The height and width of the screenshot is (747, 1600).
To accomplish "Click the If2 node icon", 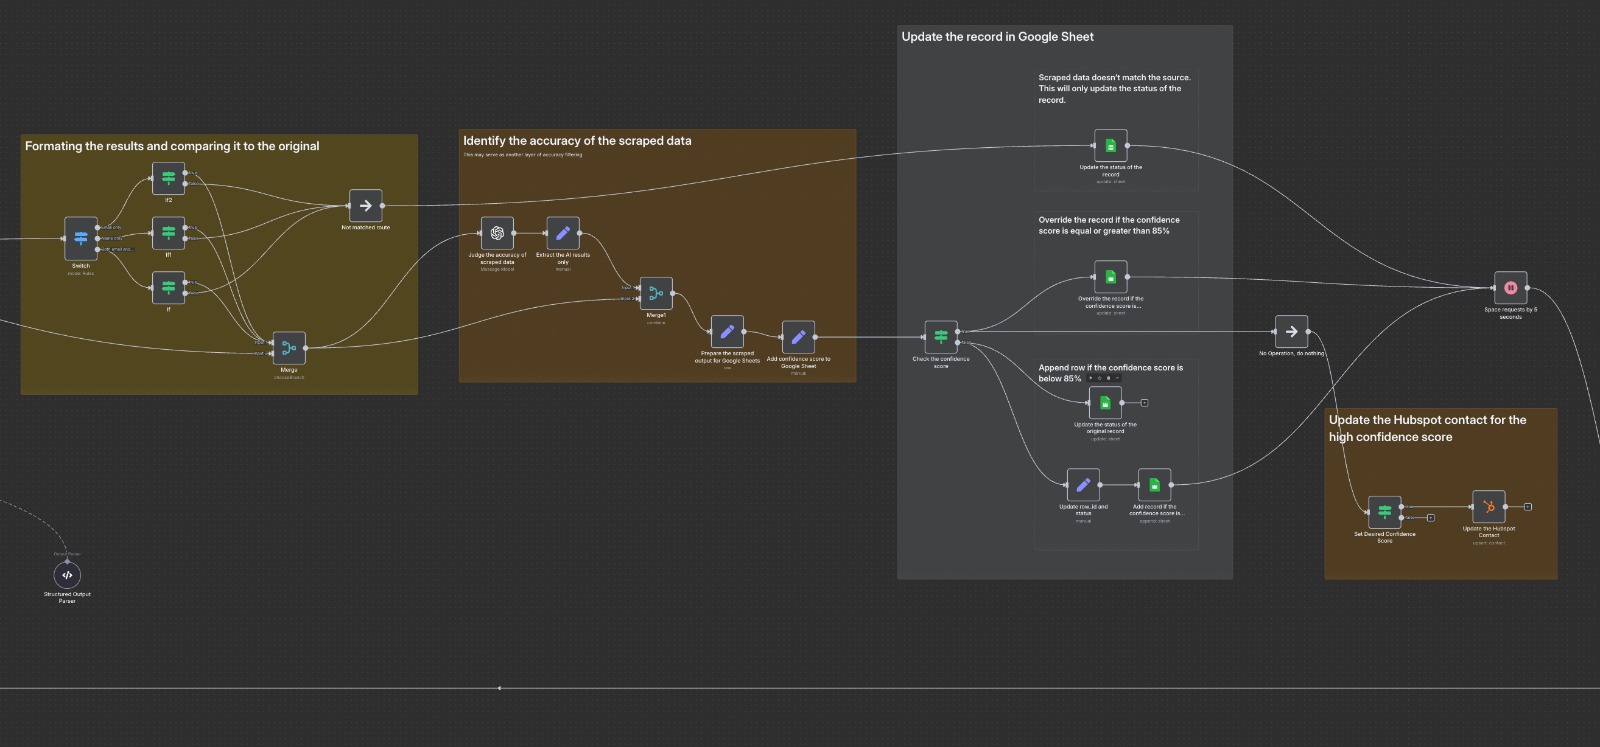I will pyautogui.click(x=168, y=178).
